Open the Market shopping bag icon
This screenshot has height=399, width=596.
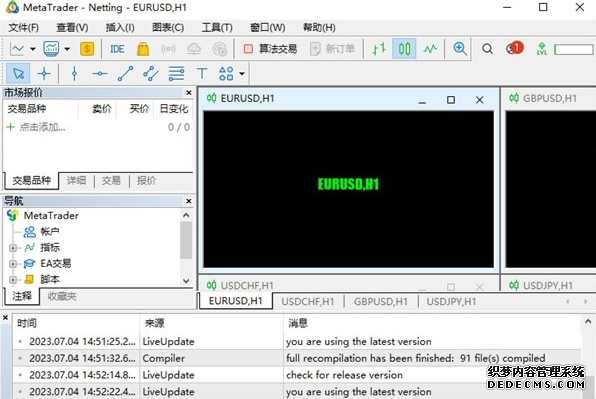tap(143, 49)
